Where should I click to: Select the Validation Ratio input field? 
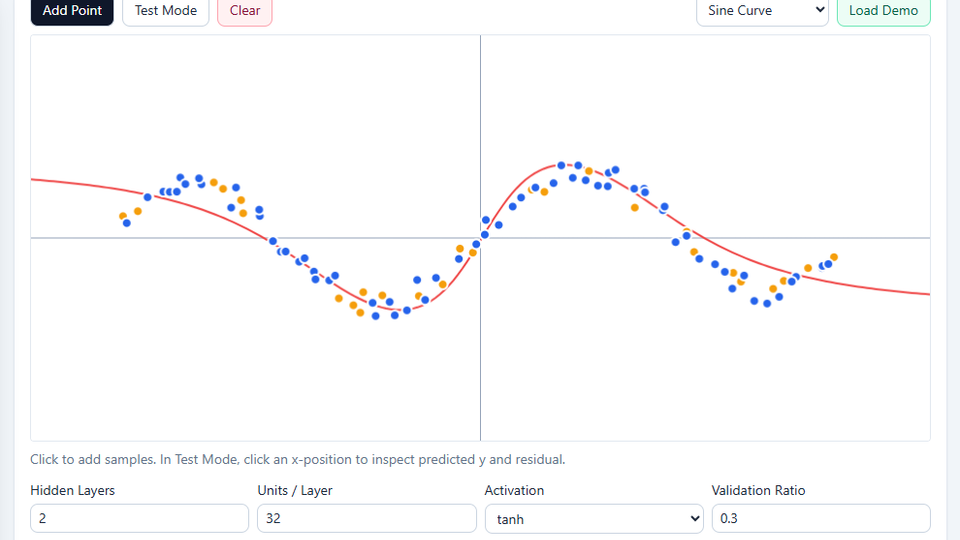click(x=820, y=518)
